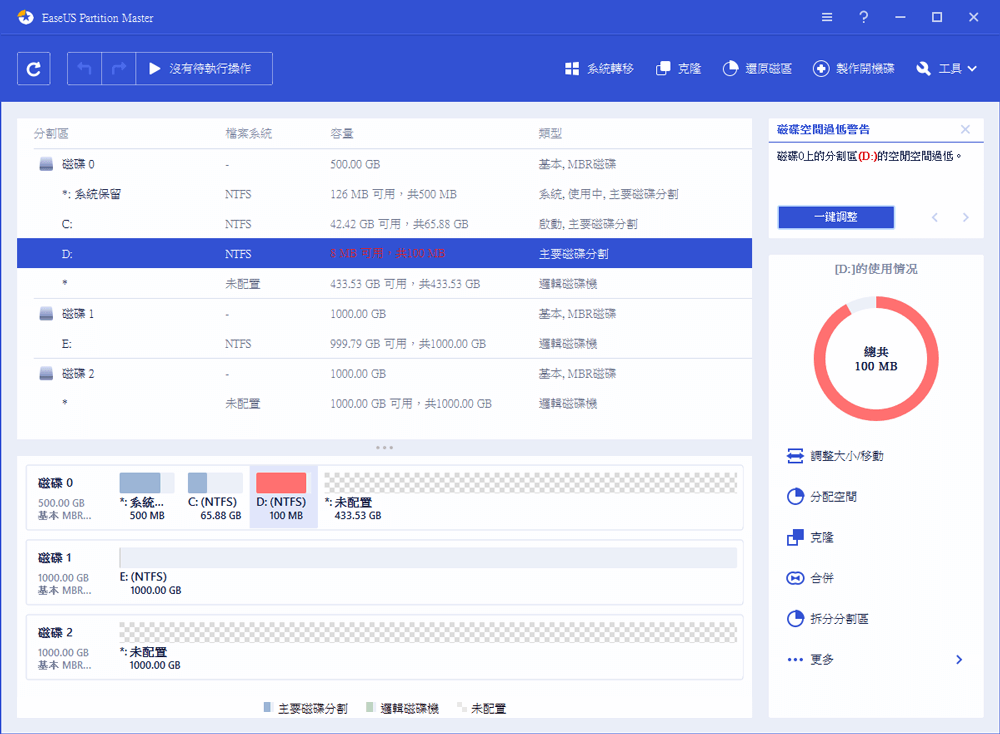Select the 433.53 GB unallocated block in disk map
Screen dimensions: 1000x734
click(530, 497)
